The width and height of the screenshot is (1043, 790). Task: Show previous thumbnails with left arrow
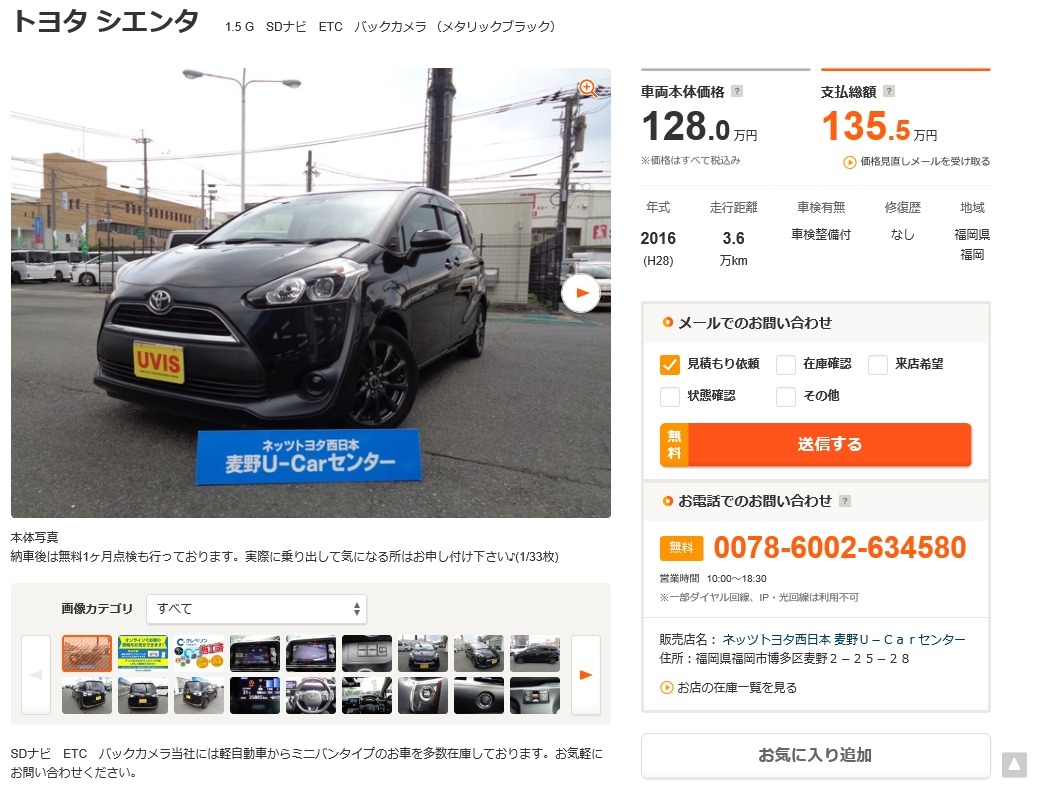36,675
